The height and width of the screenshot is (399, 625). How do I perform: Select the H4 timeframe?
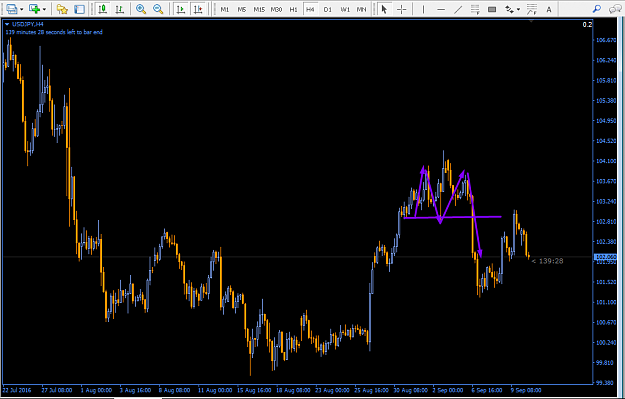310,9
